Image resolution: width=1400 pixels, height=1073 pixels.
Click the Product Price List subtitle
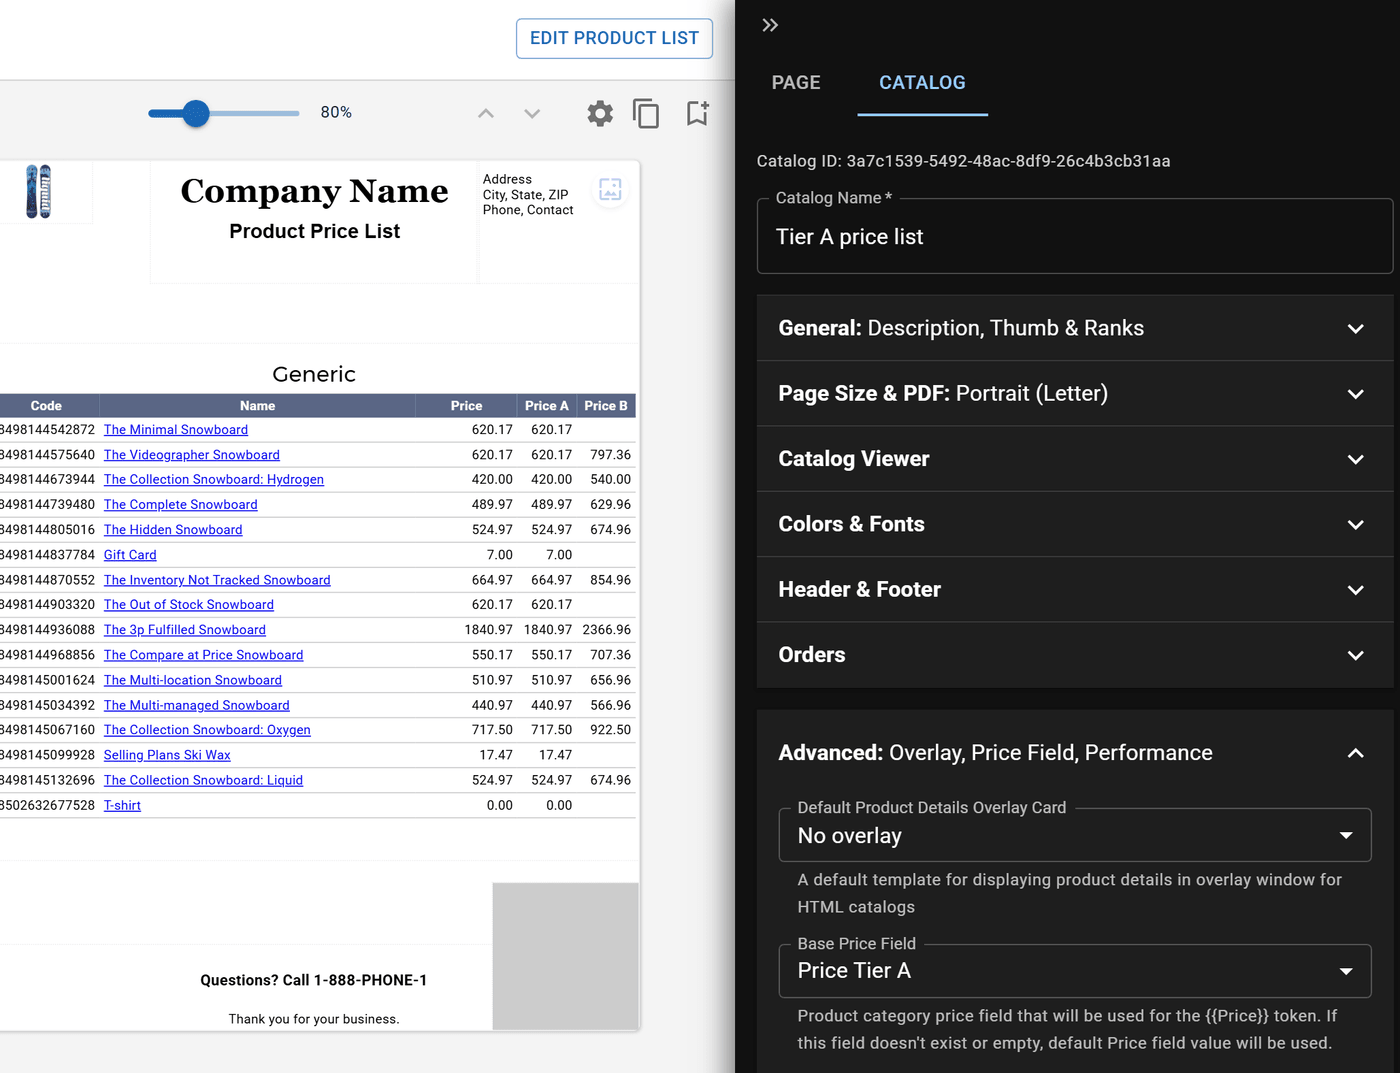click(x=314, y=231)
